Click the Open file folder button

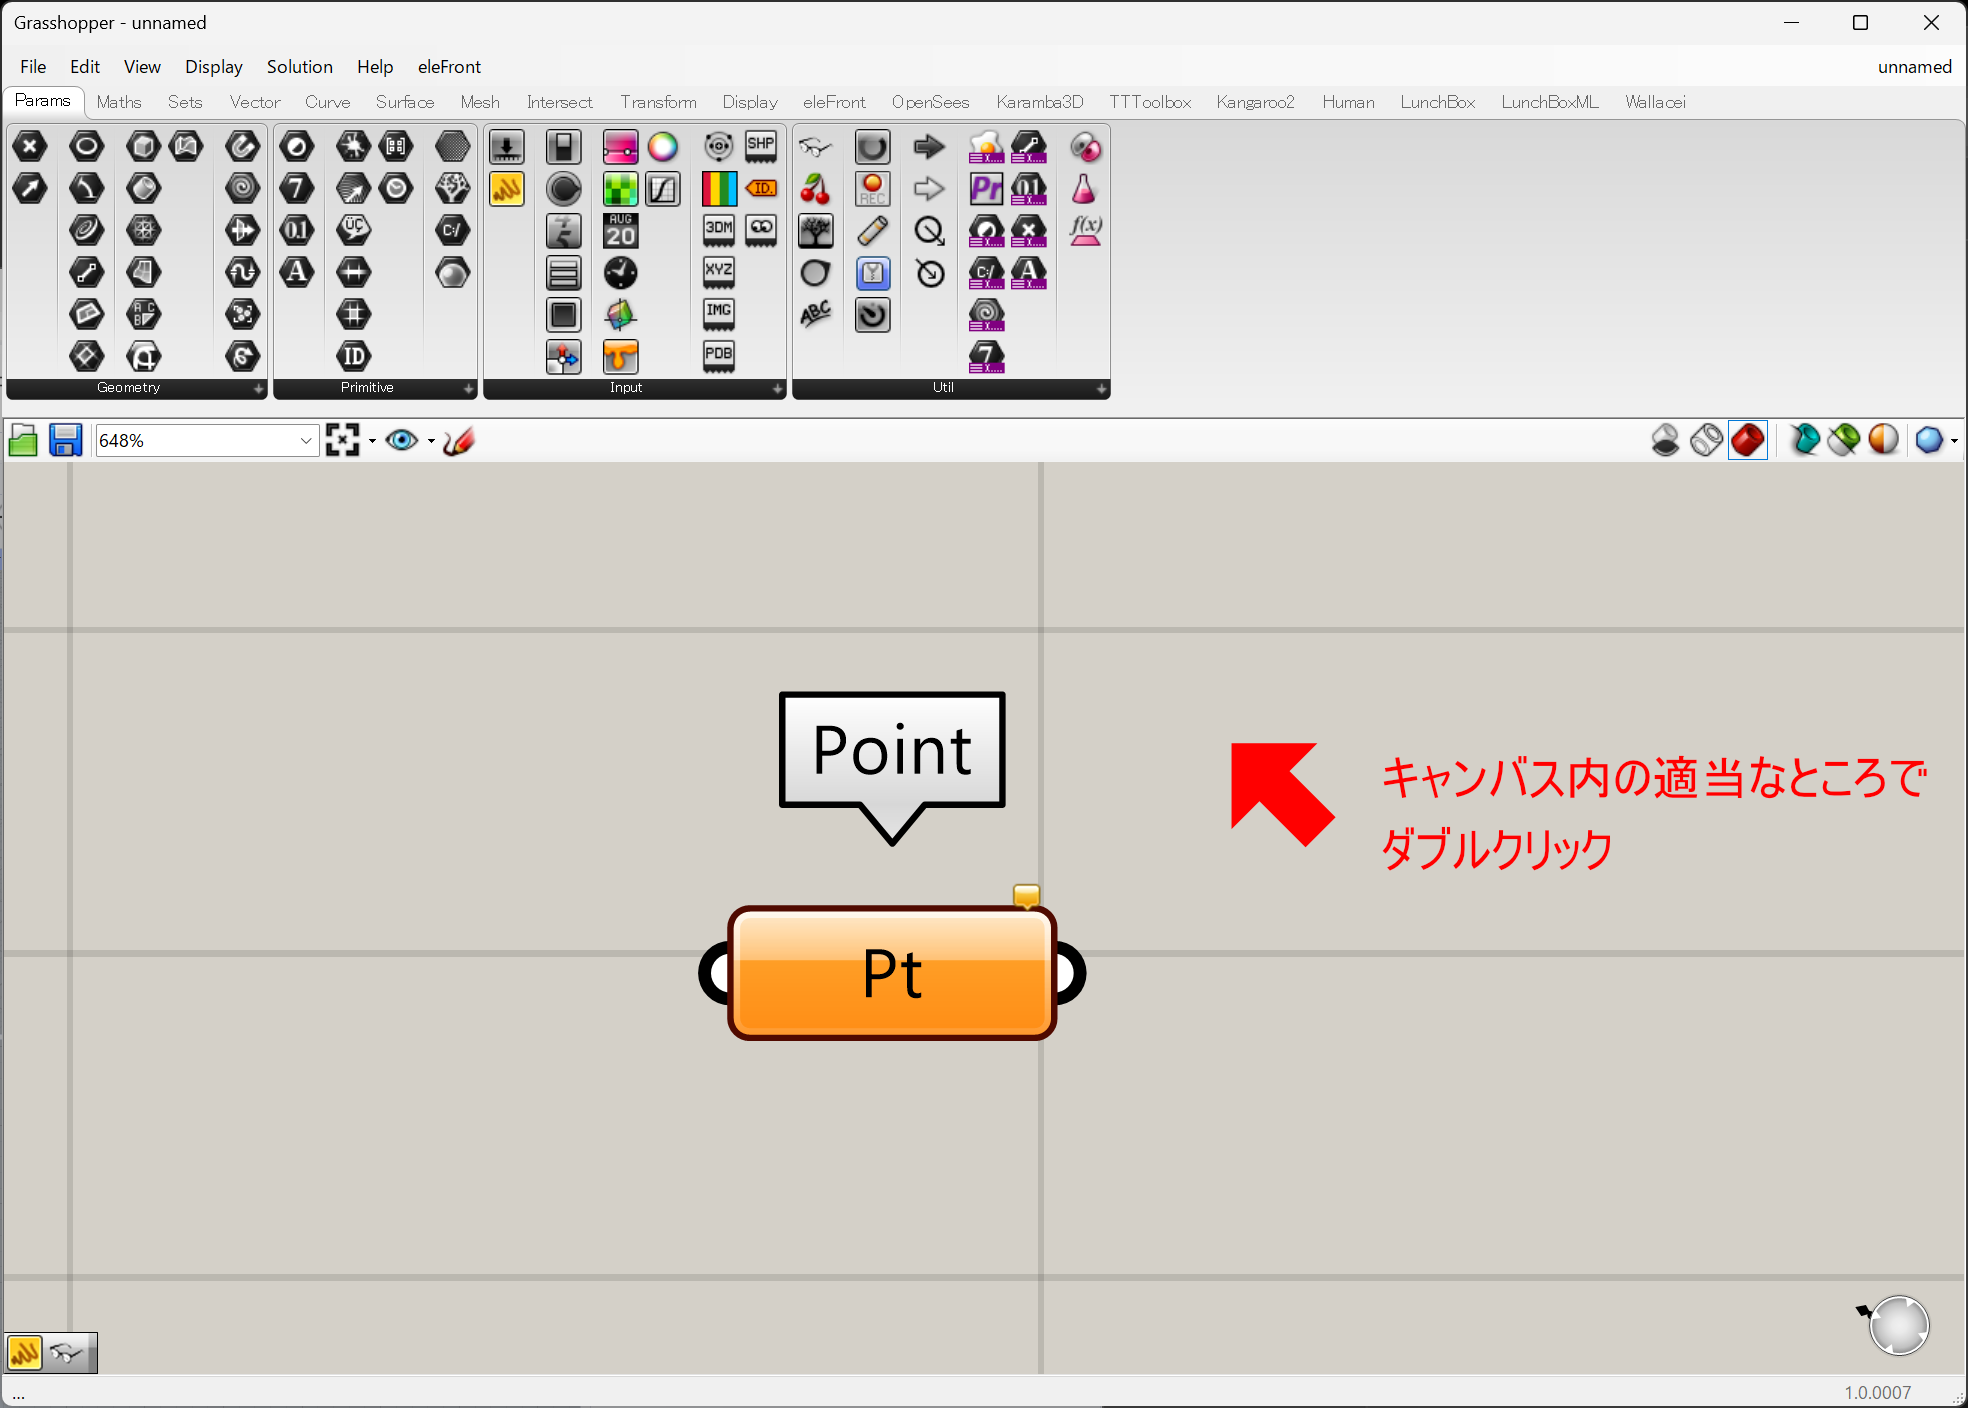23,440
